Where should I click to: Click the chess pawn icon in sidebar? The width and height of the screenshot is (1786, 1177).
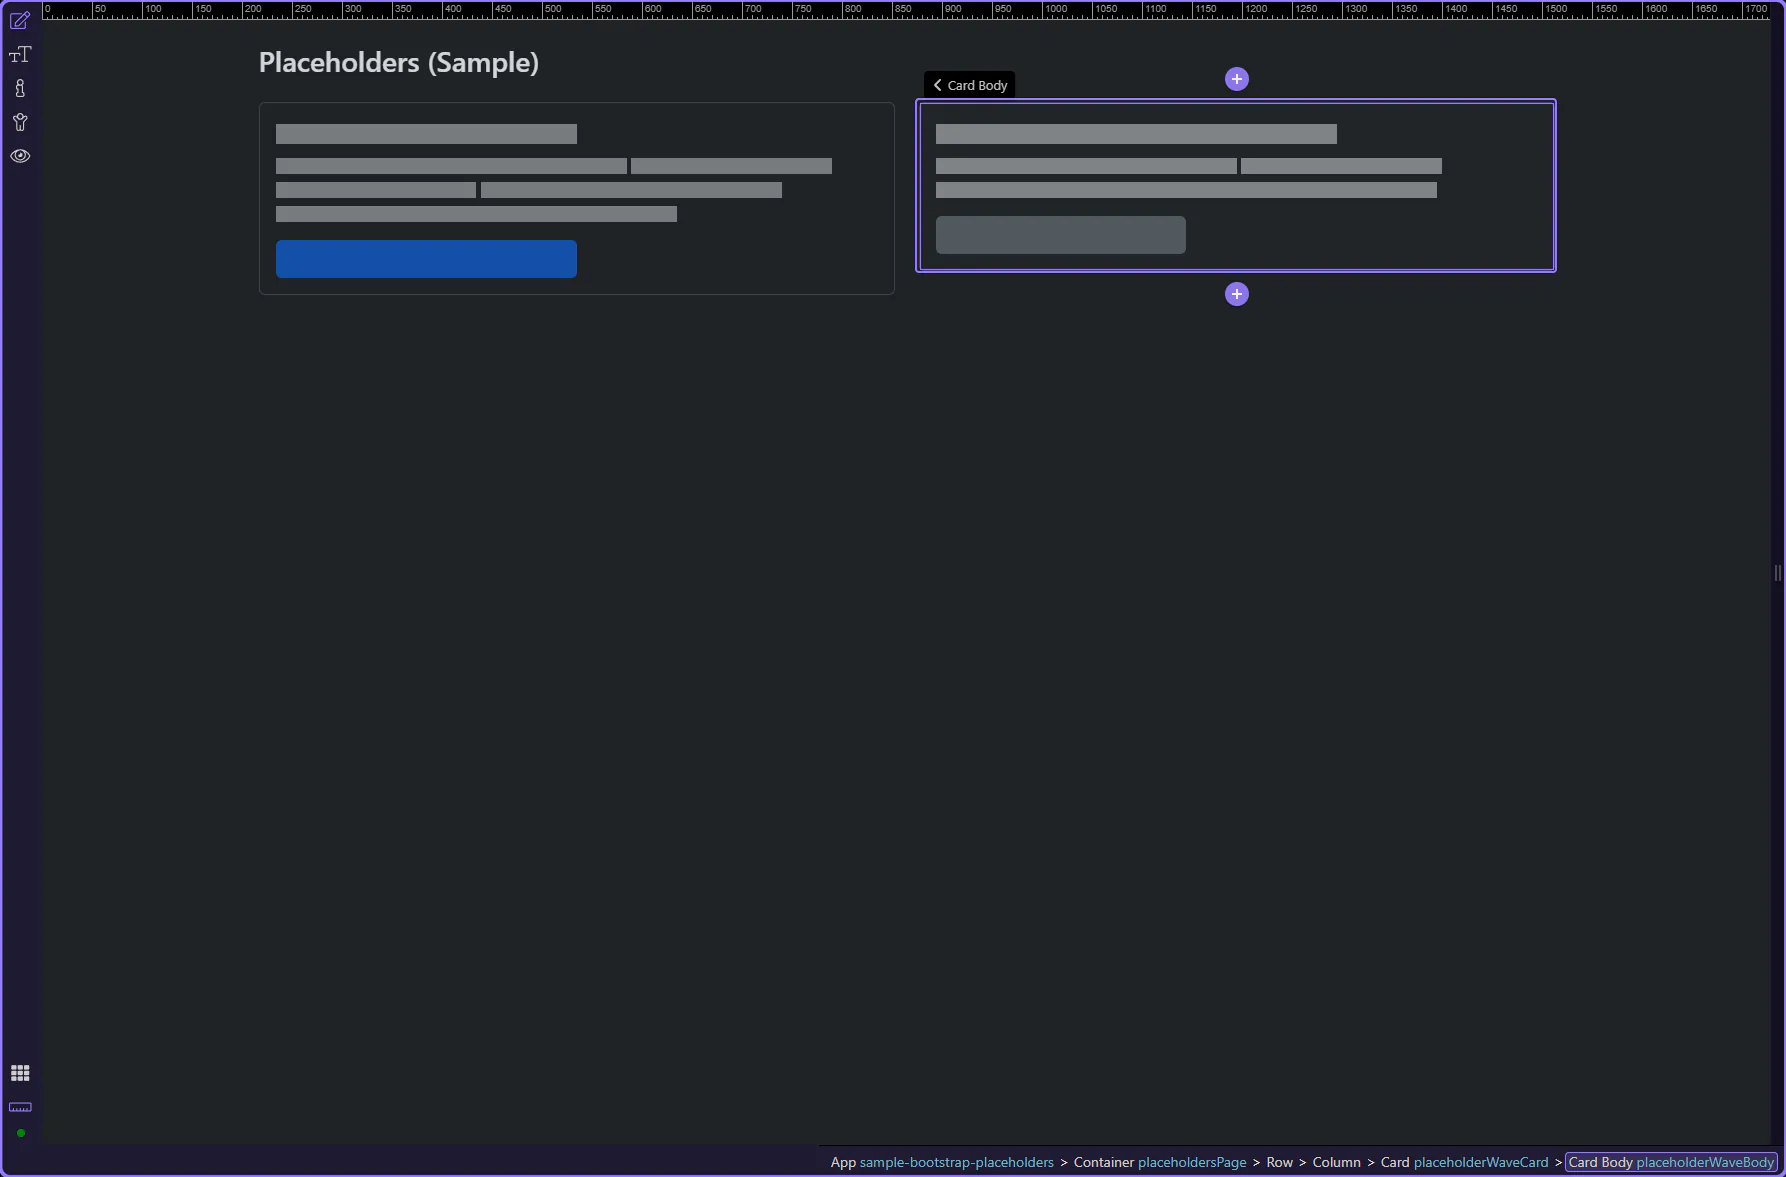click(x=20, y=89)
